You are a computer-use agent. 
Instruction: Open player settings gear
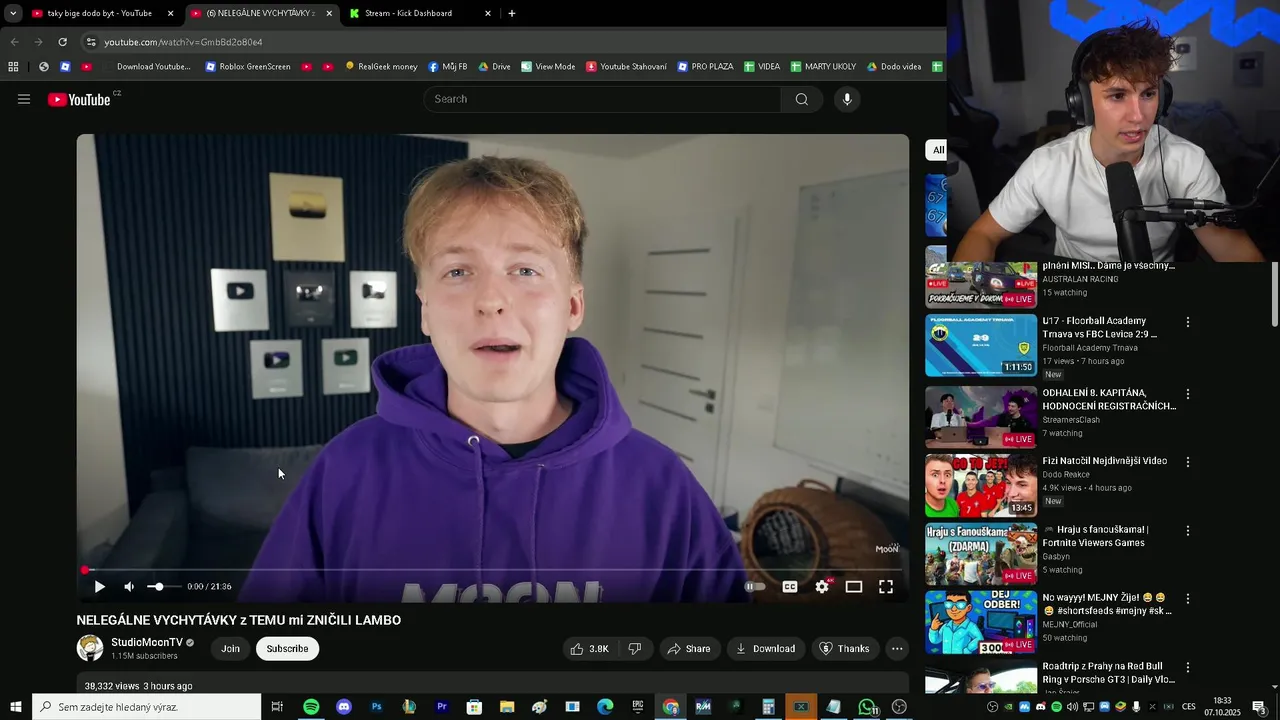tap(822, 587)
